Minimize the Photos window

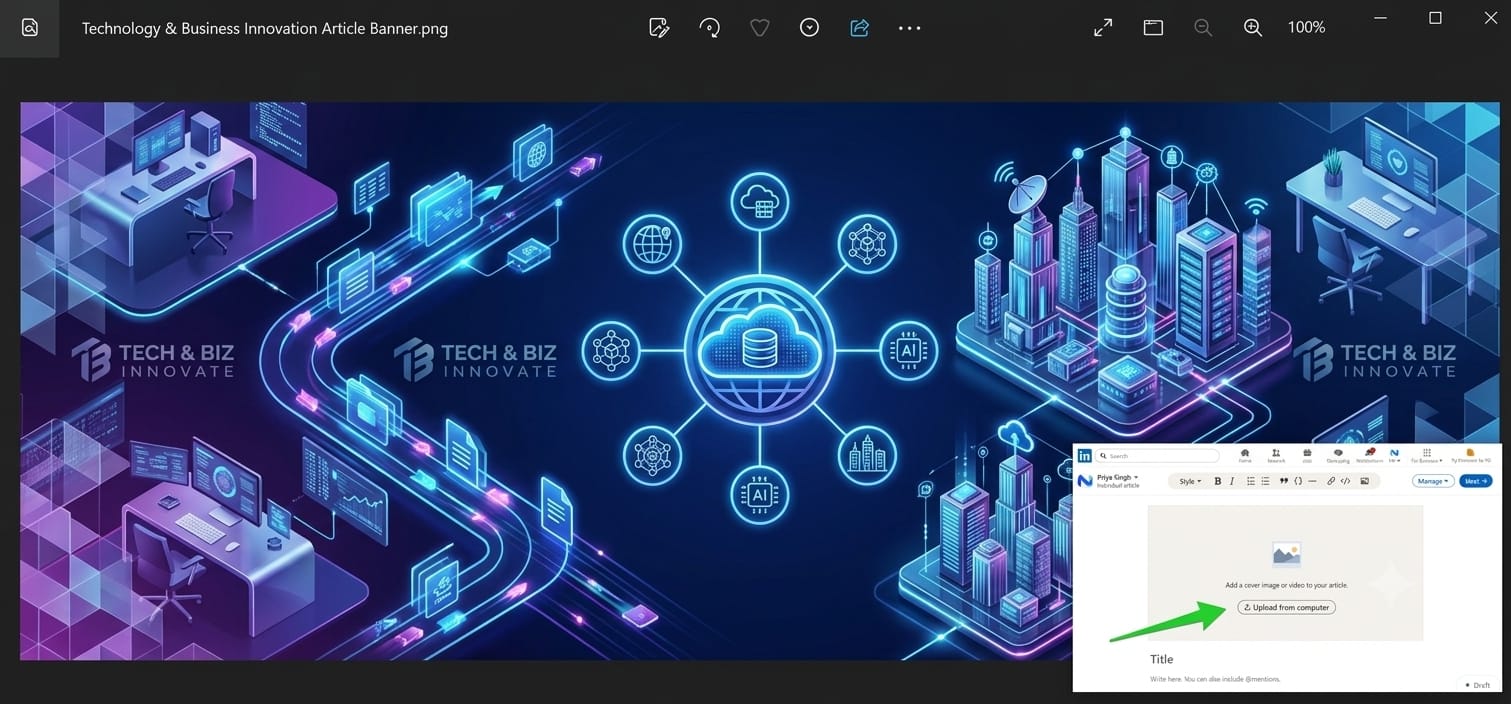click(x=1381, y=18)
